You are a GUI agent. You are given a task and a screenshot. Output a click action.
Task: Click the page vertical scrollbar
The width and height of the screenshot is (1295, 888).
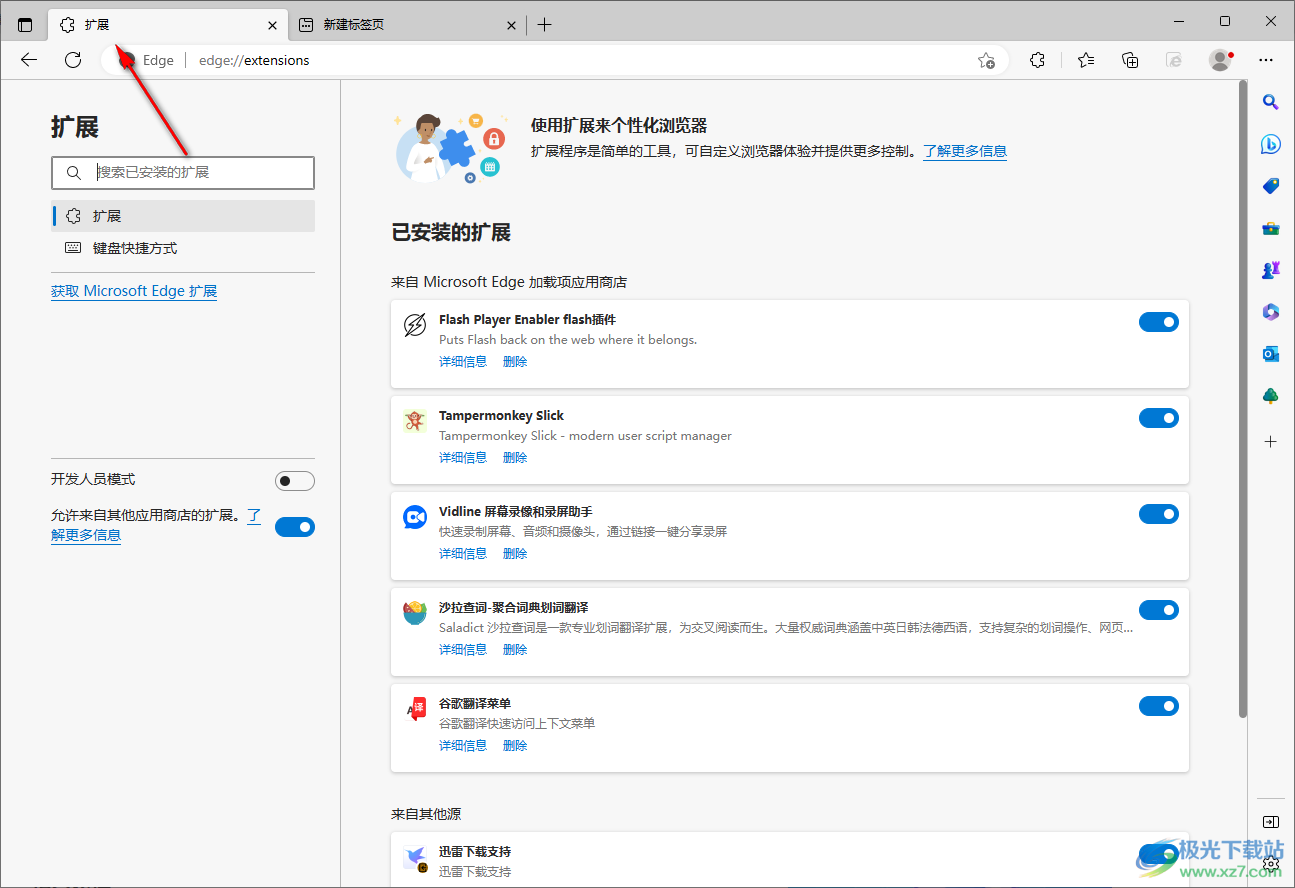point(1243,400)
